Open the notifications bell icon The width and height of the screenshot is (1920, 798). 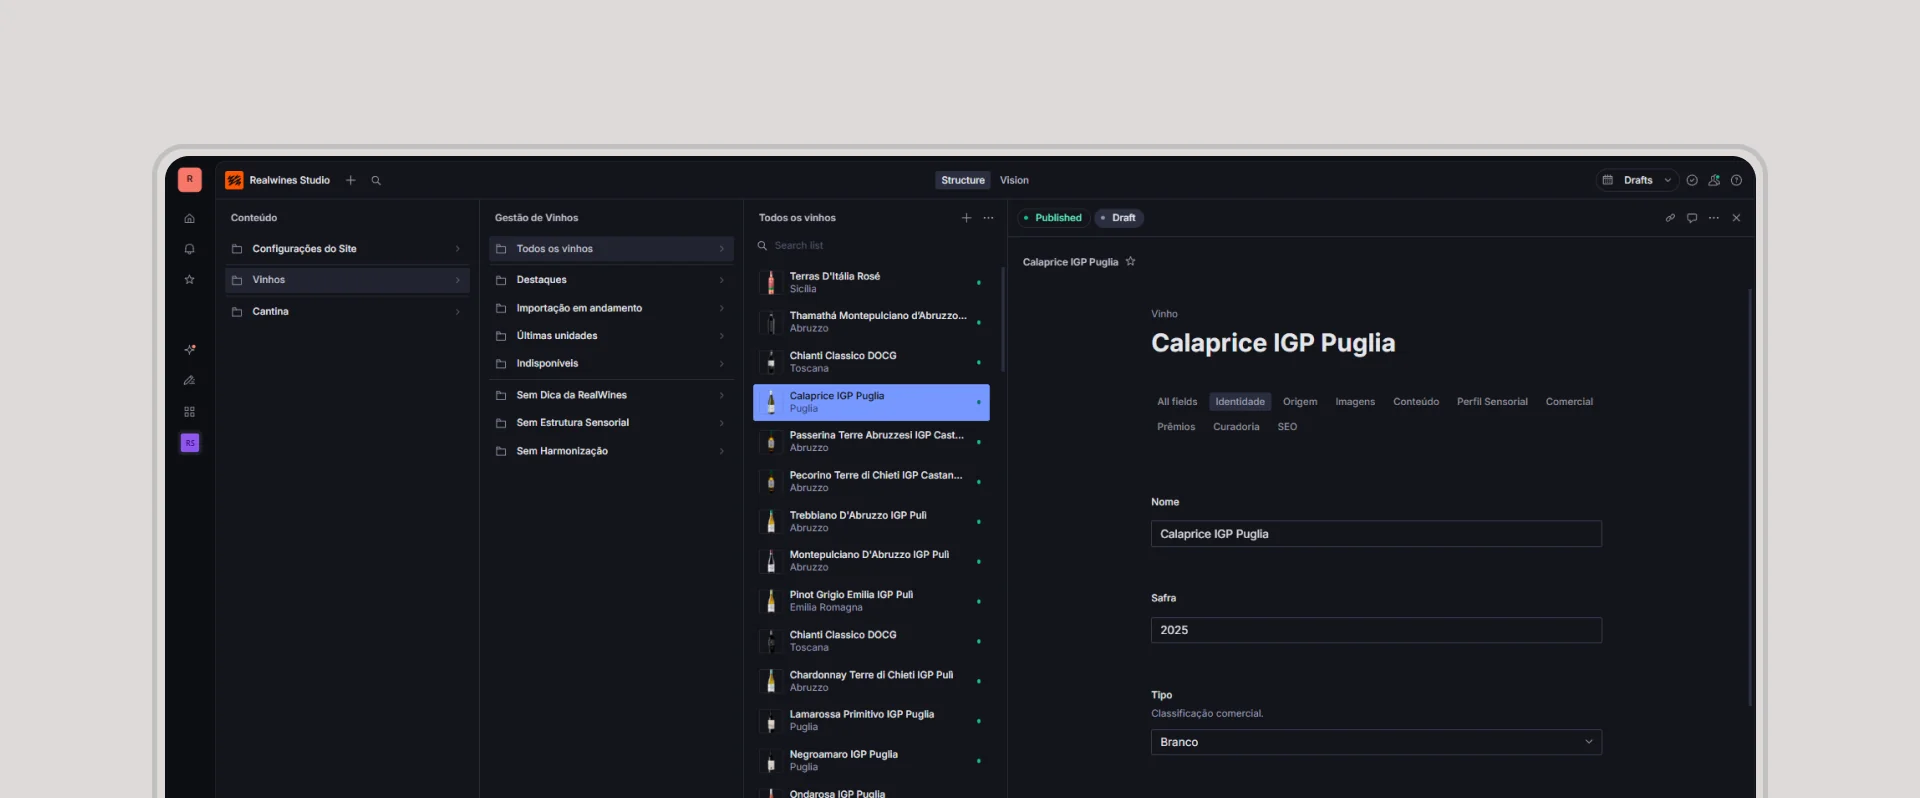pos(189,249)
